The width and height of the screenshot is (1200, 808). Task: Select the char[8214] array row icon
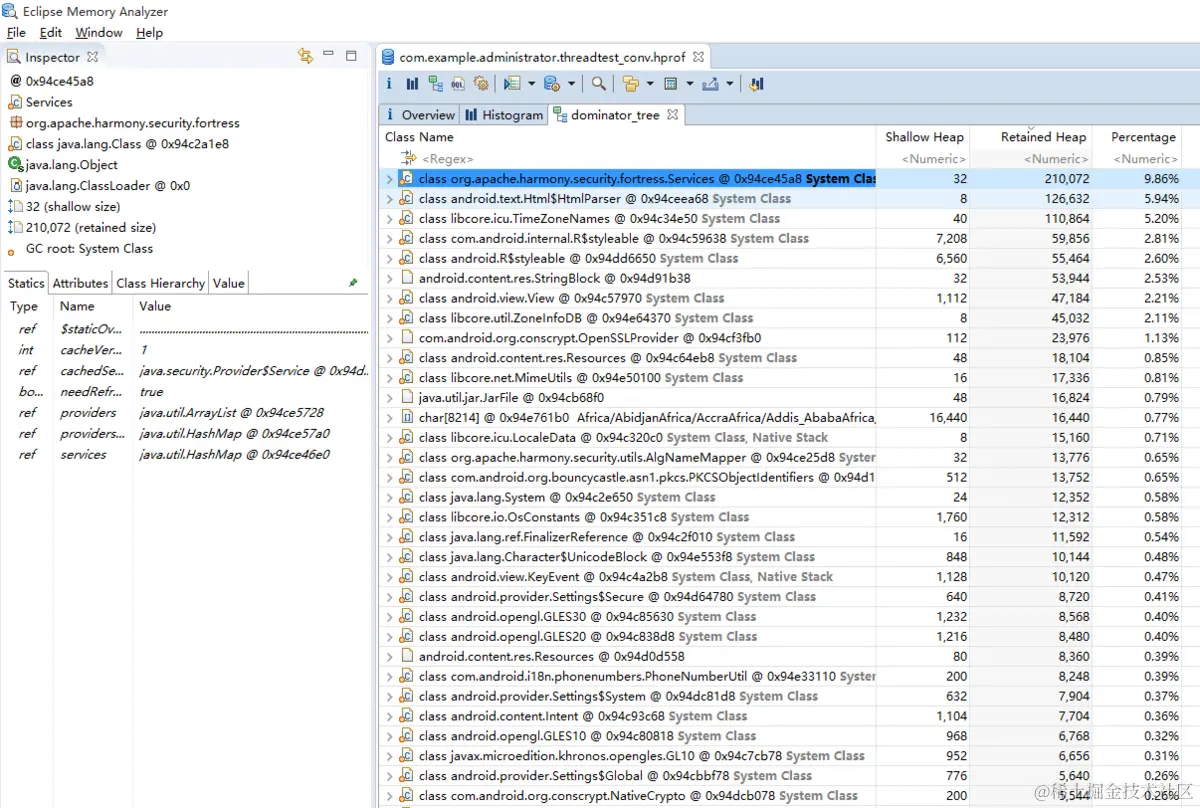[407, 418]
